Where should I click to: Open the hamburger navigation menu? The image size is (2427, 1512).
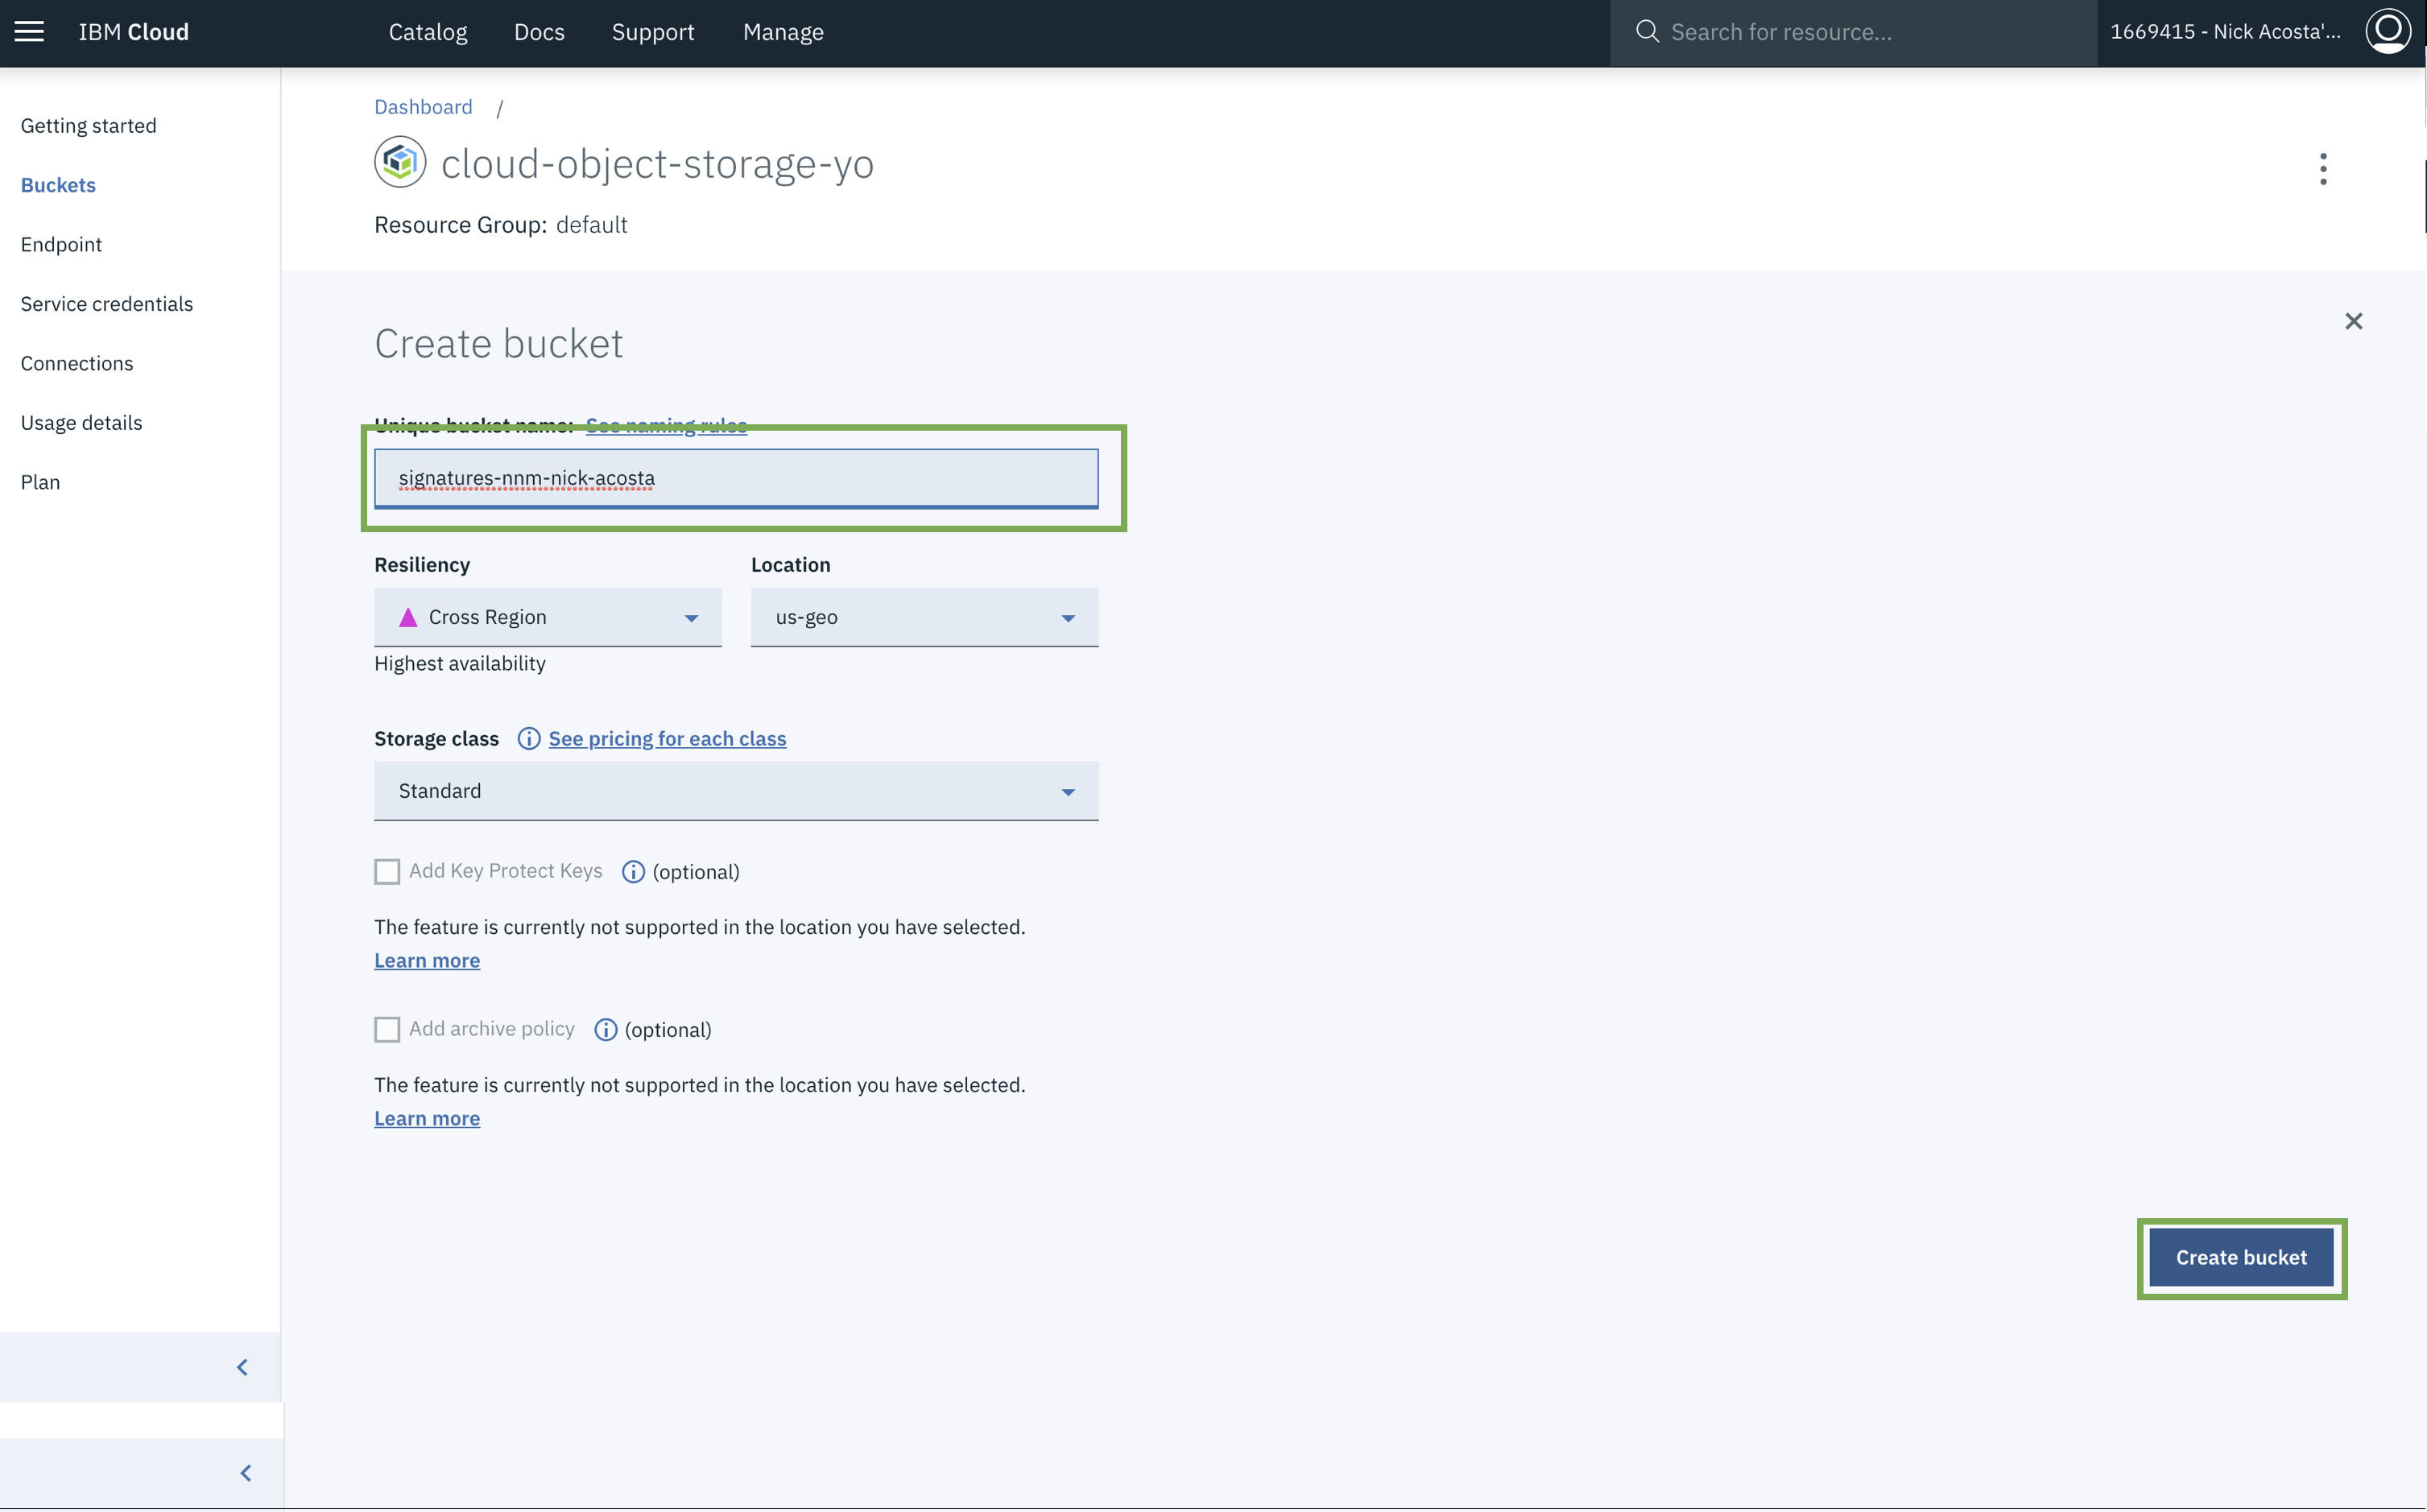click(x=29, y=31)
